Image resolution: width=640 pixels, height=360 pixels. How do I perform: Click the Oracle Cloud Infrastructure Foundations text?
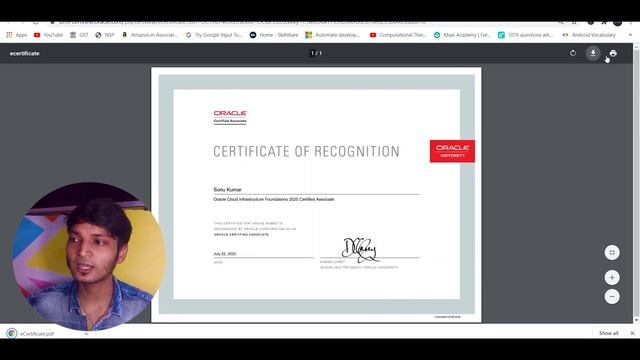(x=273, y=199)
